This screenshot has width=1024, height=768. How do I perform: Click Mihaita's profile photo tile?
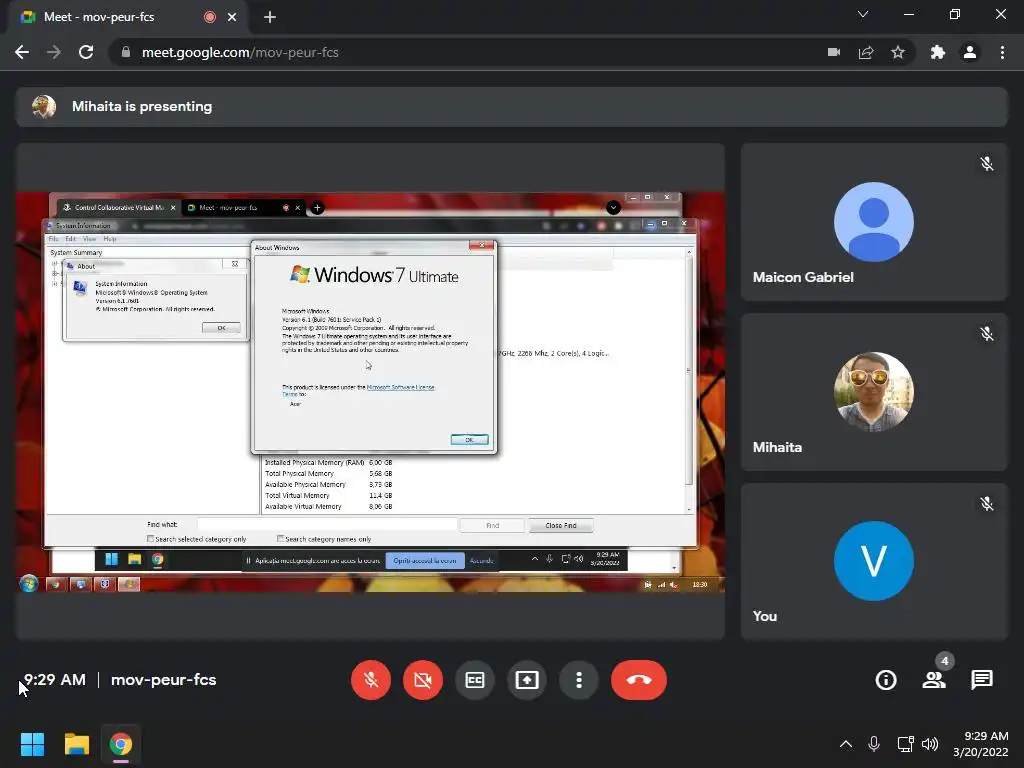point(874,392)
